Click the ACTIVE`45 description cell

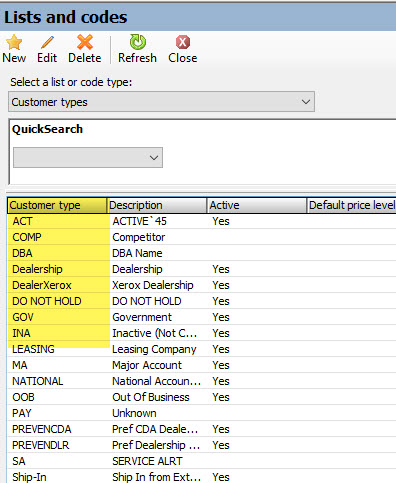click(158, 221)
